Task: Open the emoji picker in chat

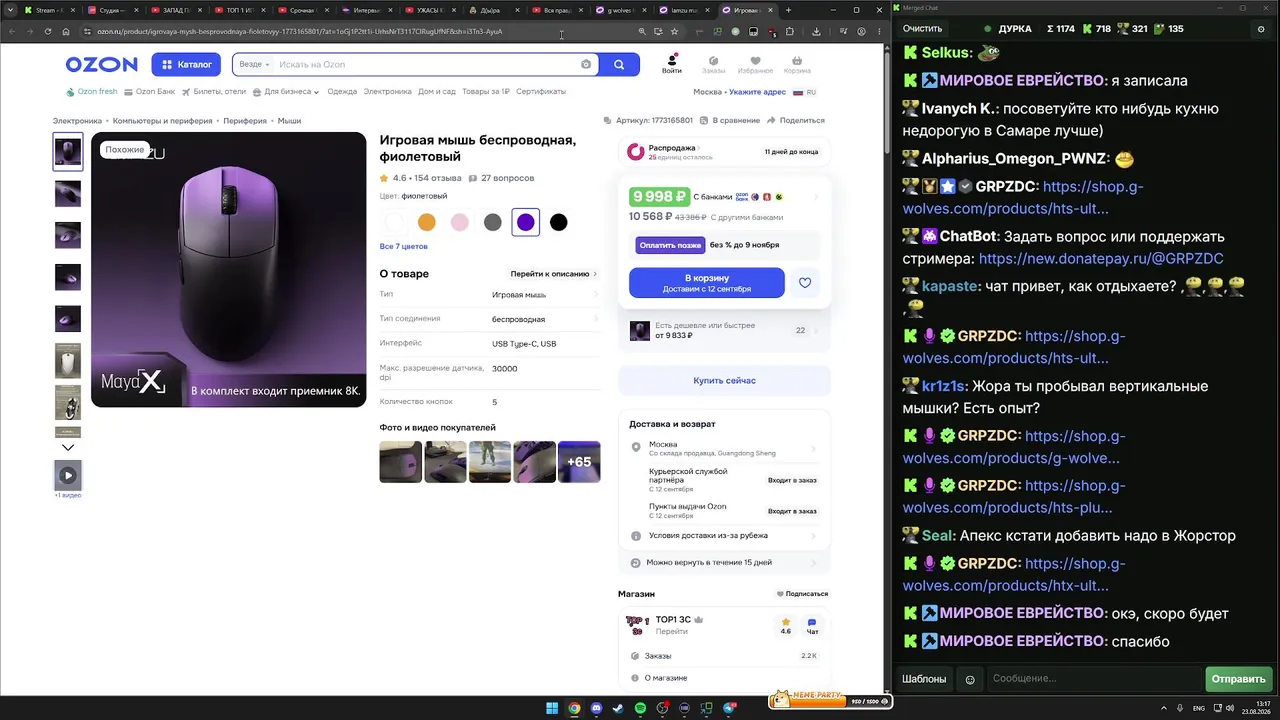Action: 969,679
